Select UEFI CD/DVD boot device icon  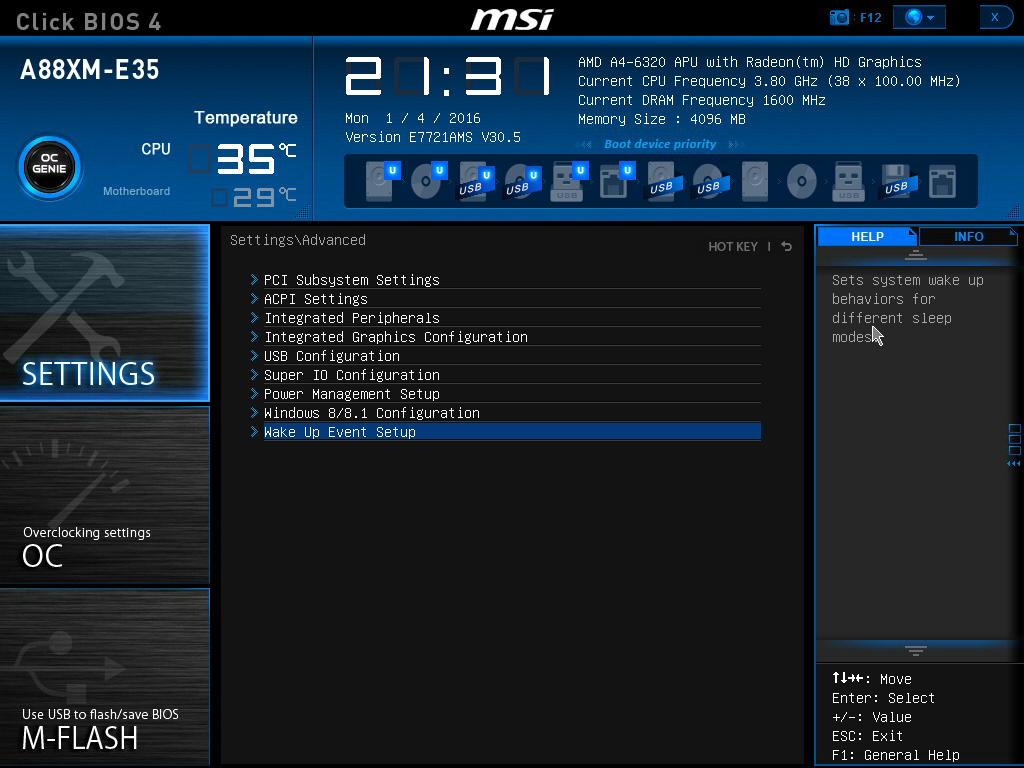click(x=429, y=181)
